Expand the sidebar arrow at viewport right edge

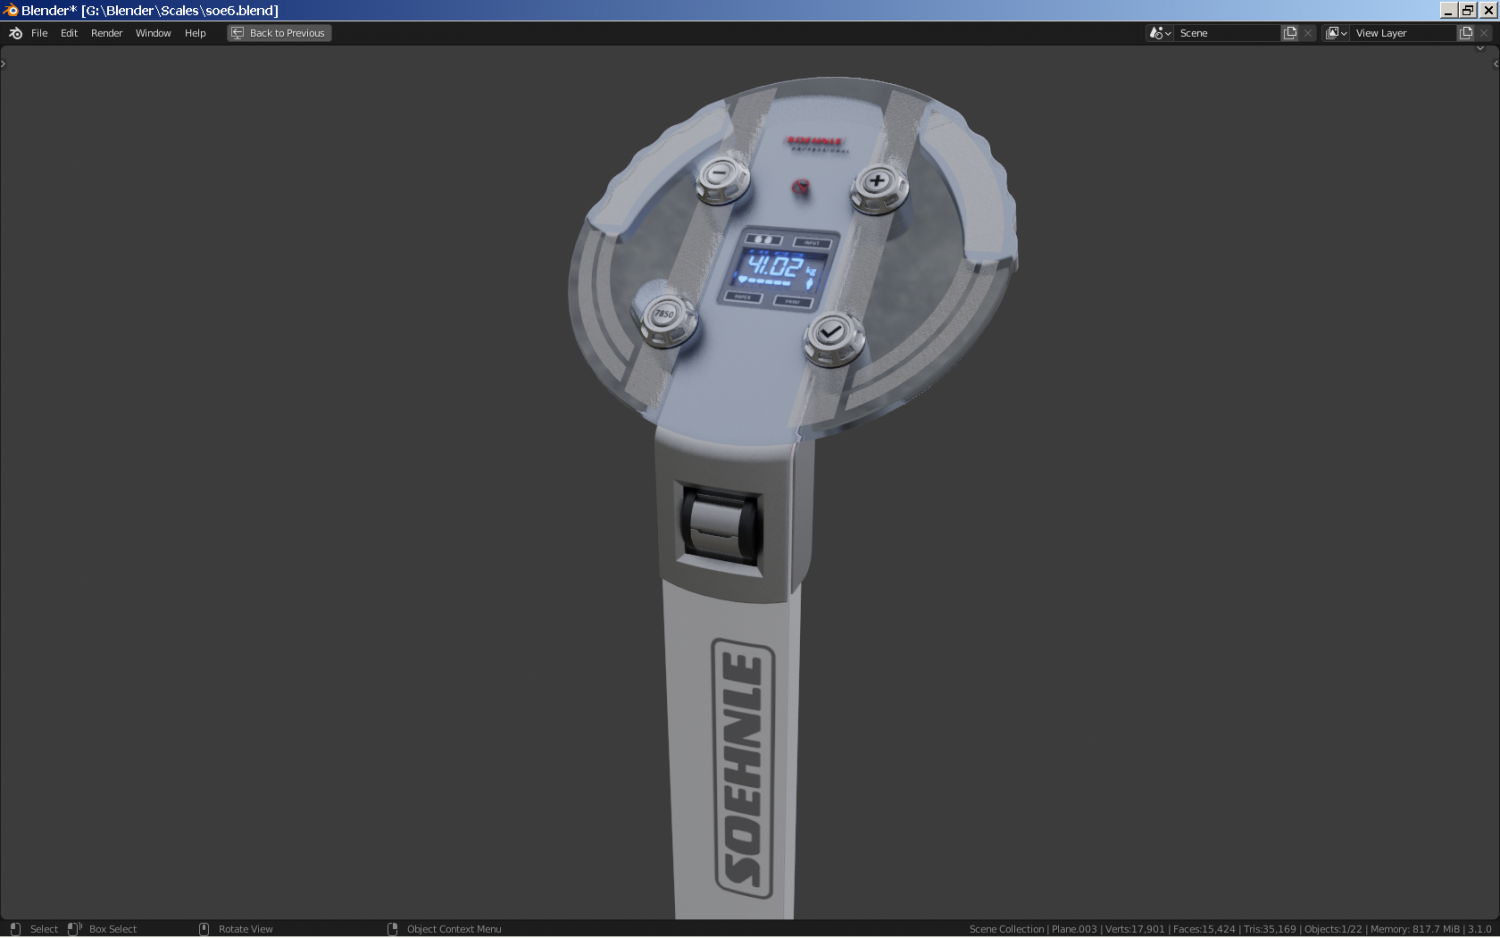click(x=1496, y=64)
